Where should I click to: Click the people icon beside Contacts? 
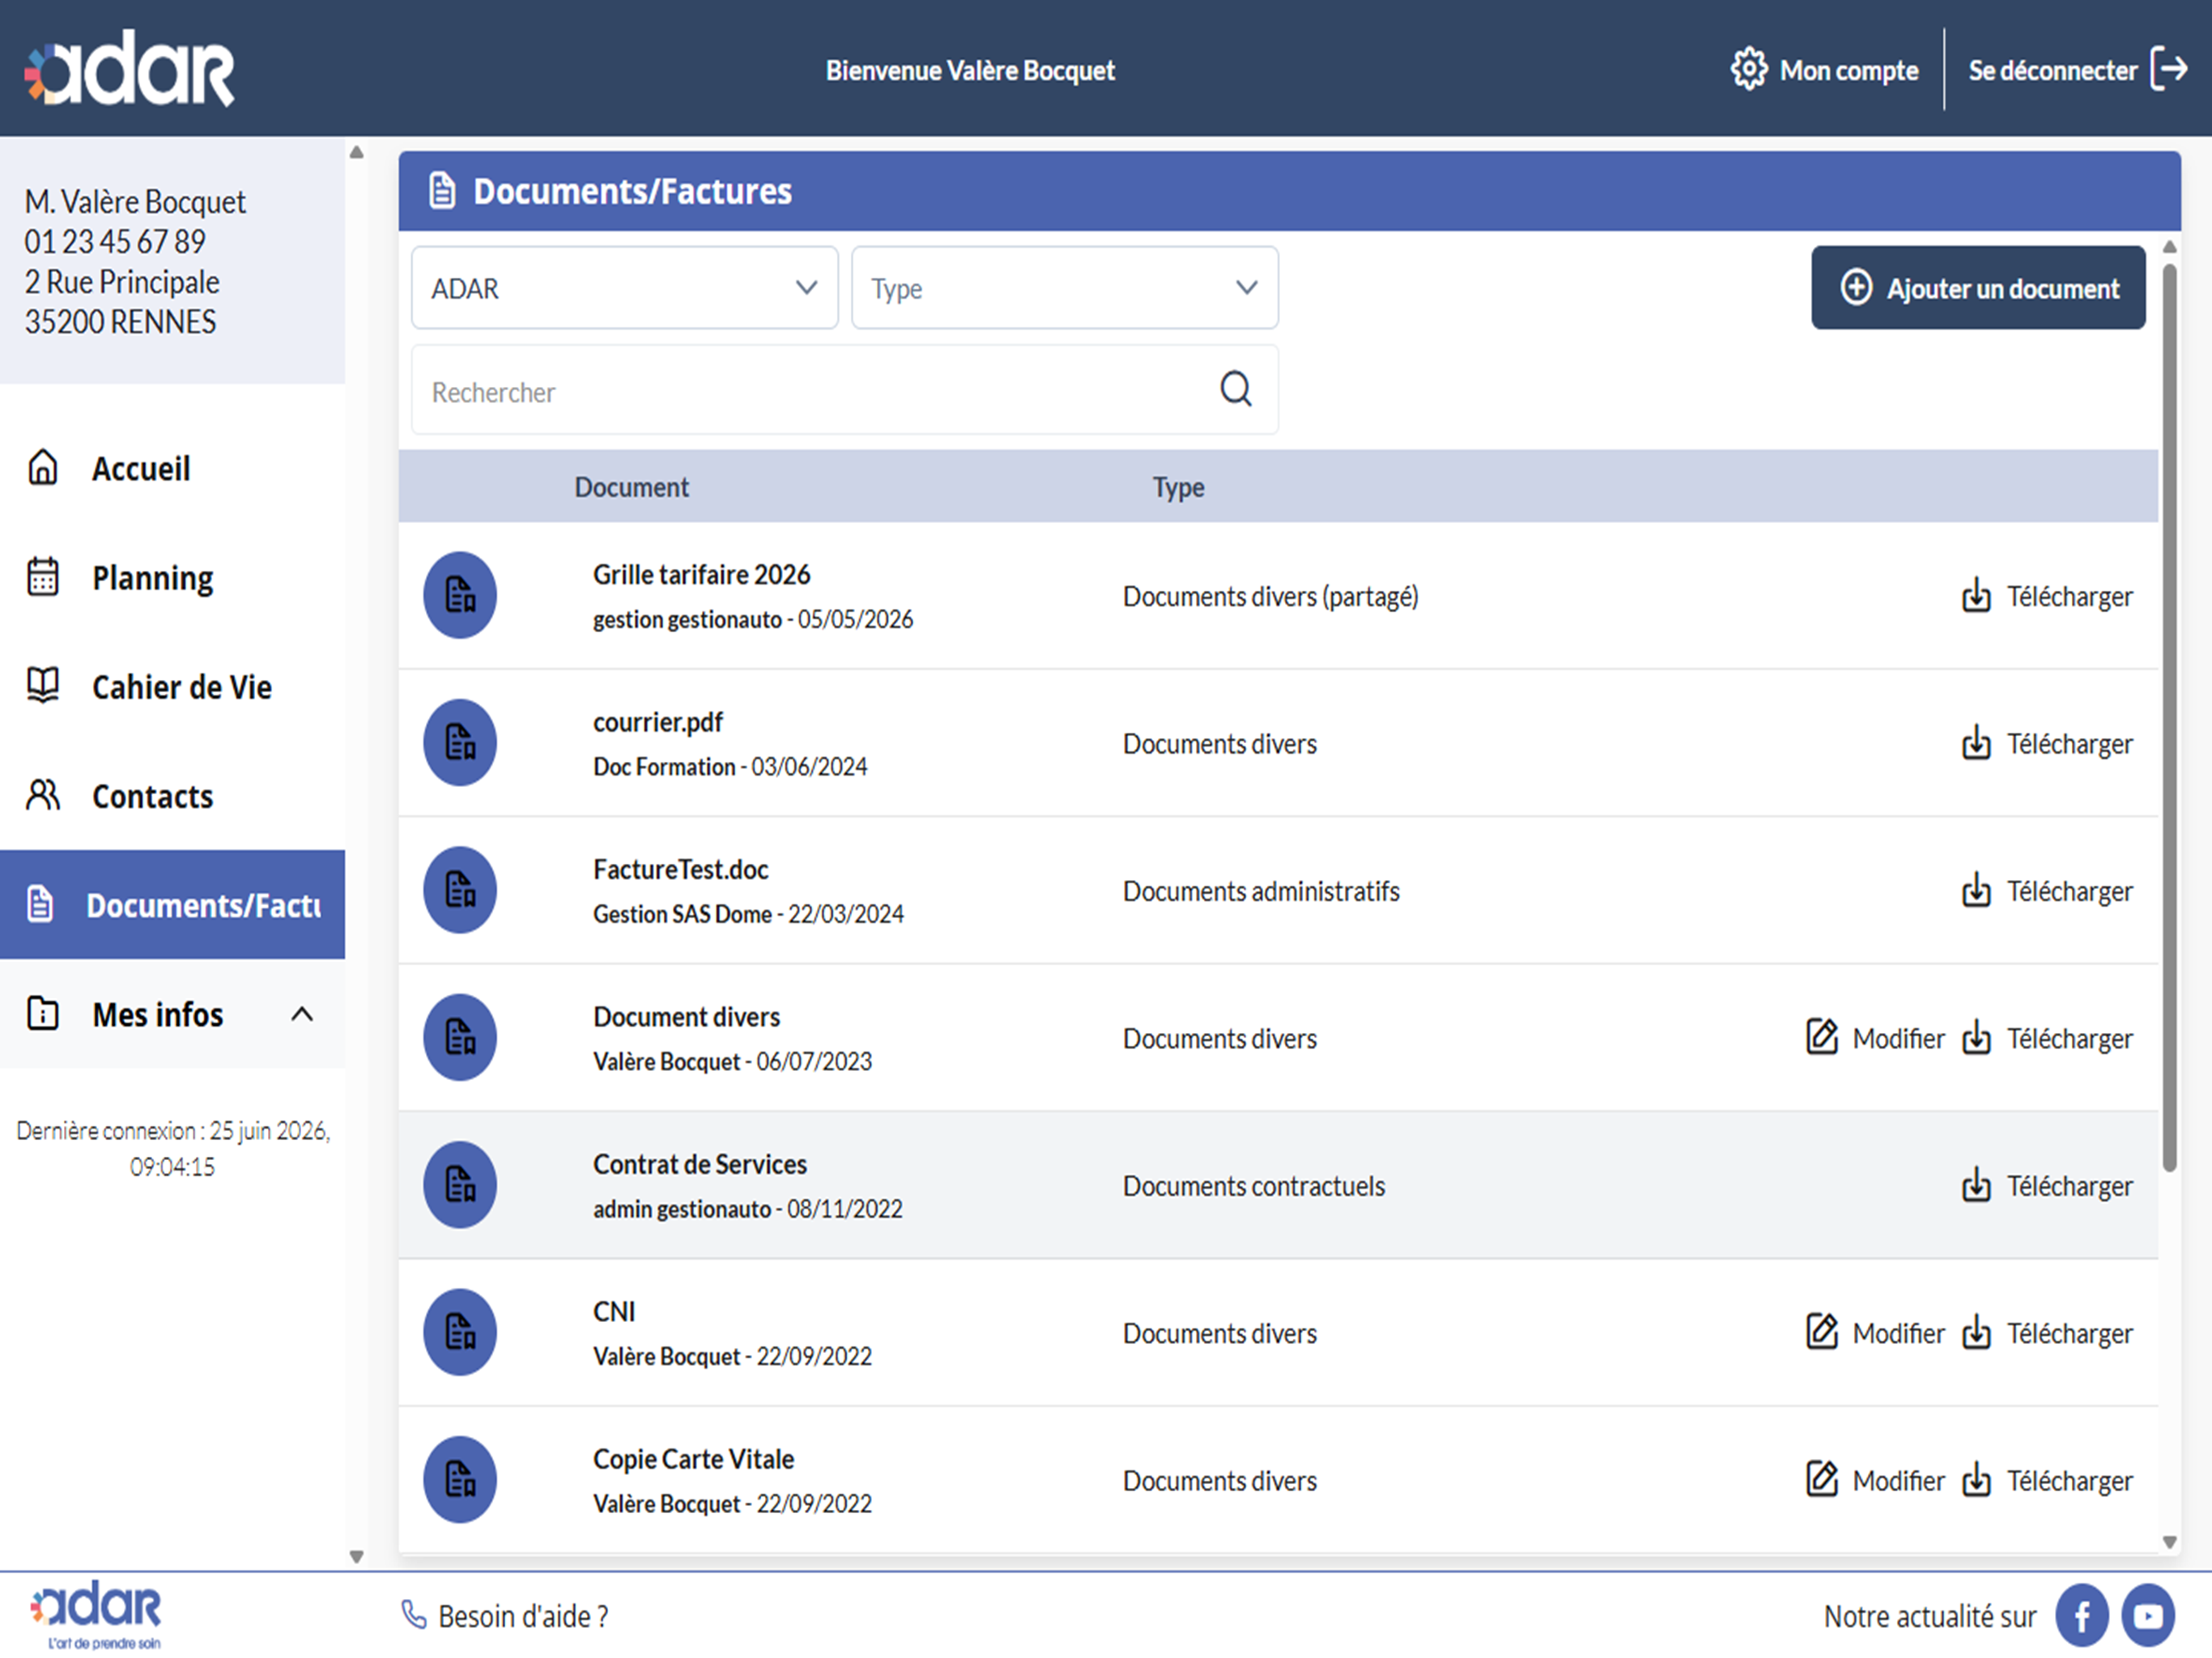[x=43, y=795]
